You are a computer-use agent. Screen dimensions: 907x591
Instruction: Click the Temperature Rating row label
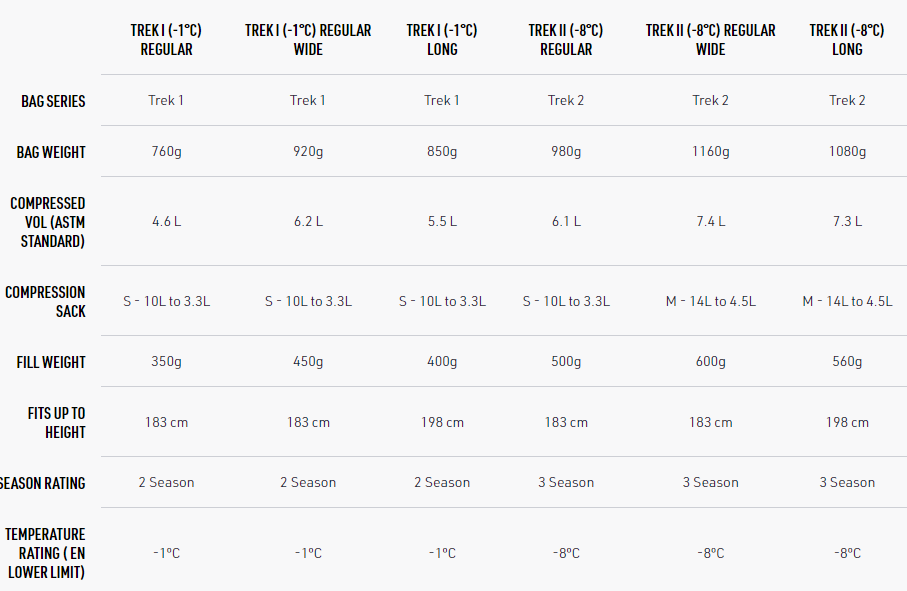coord(45,553)
